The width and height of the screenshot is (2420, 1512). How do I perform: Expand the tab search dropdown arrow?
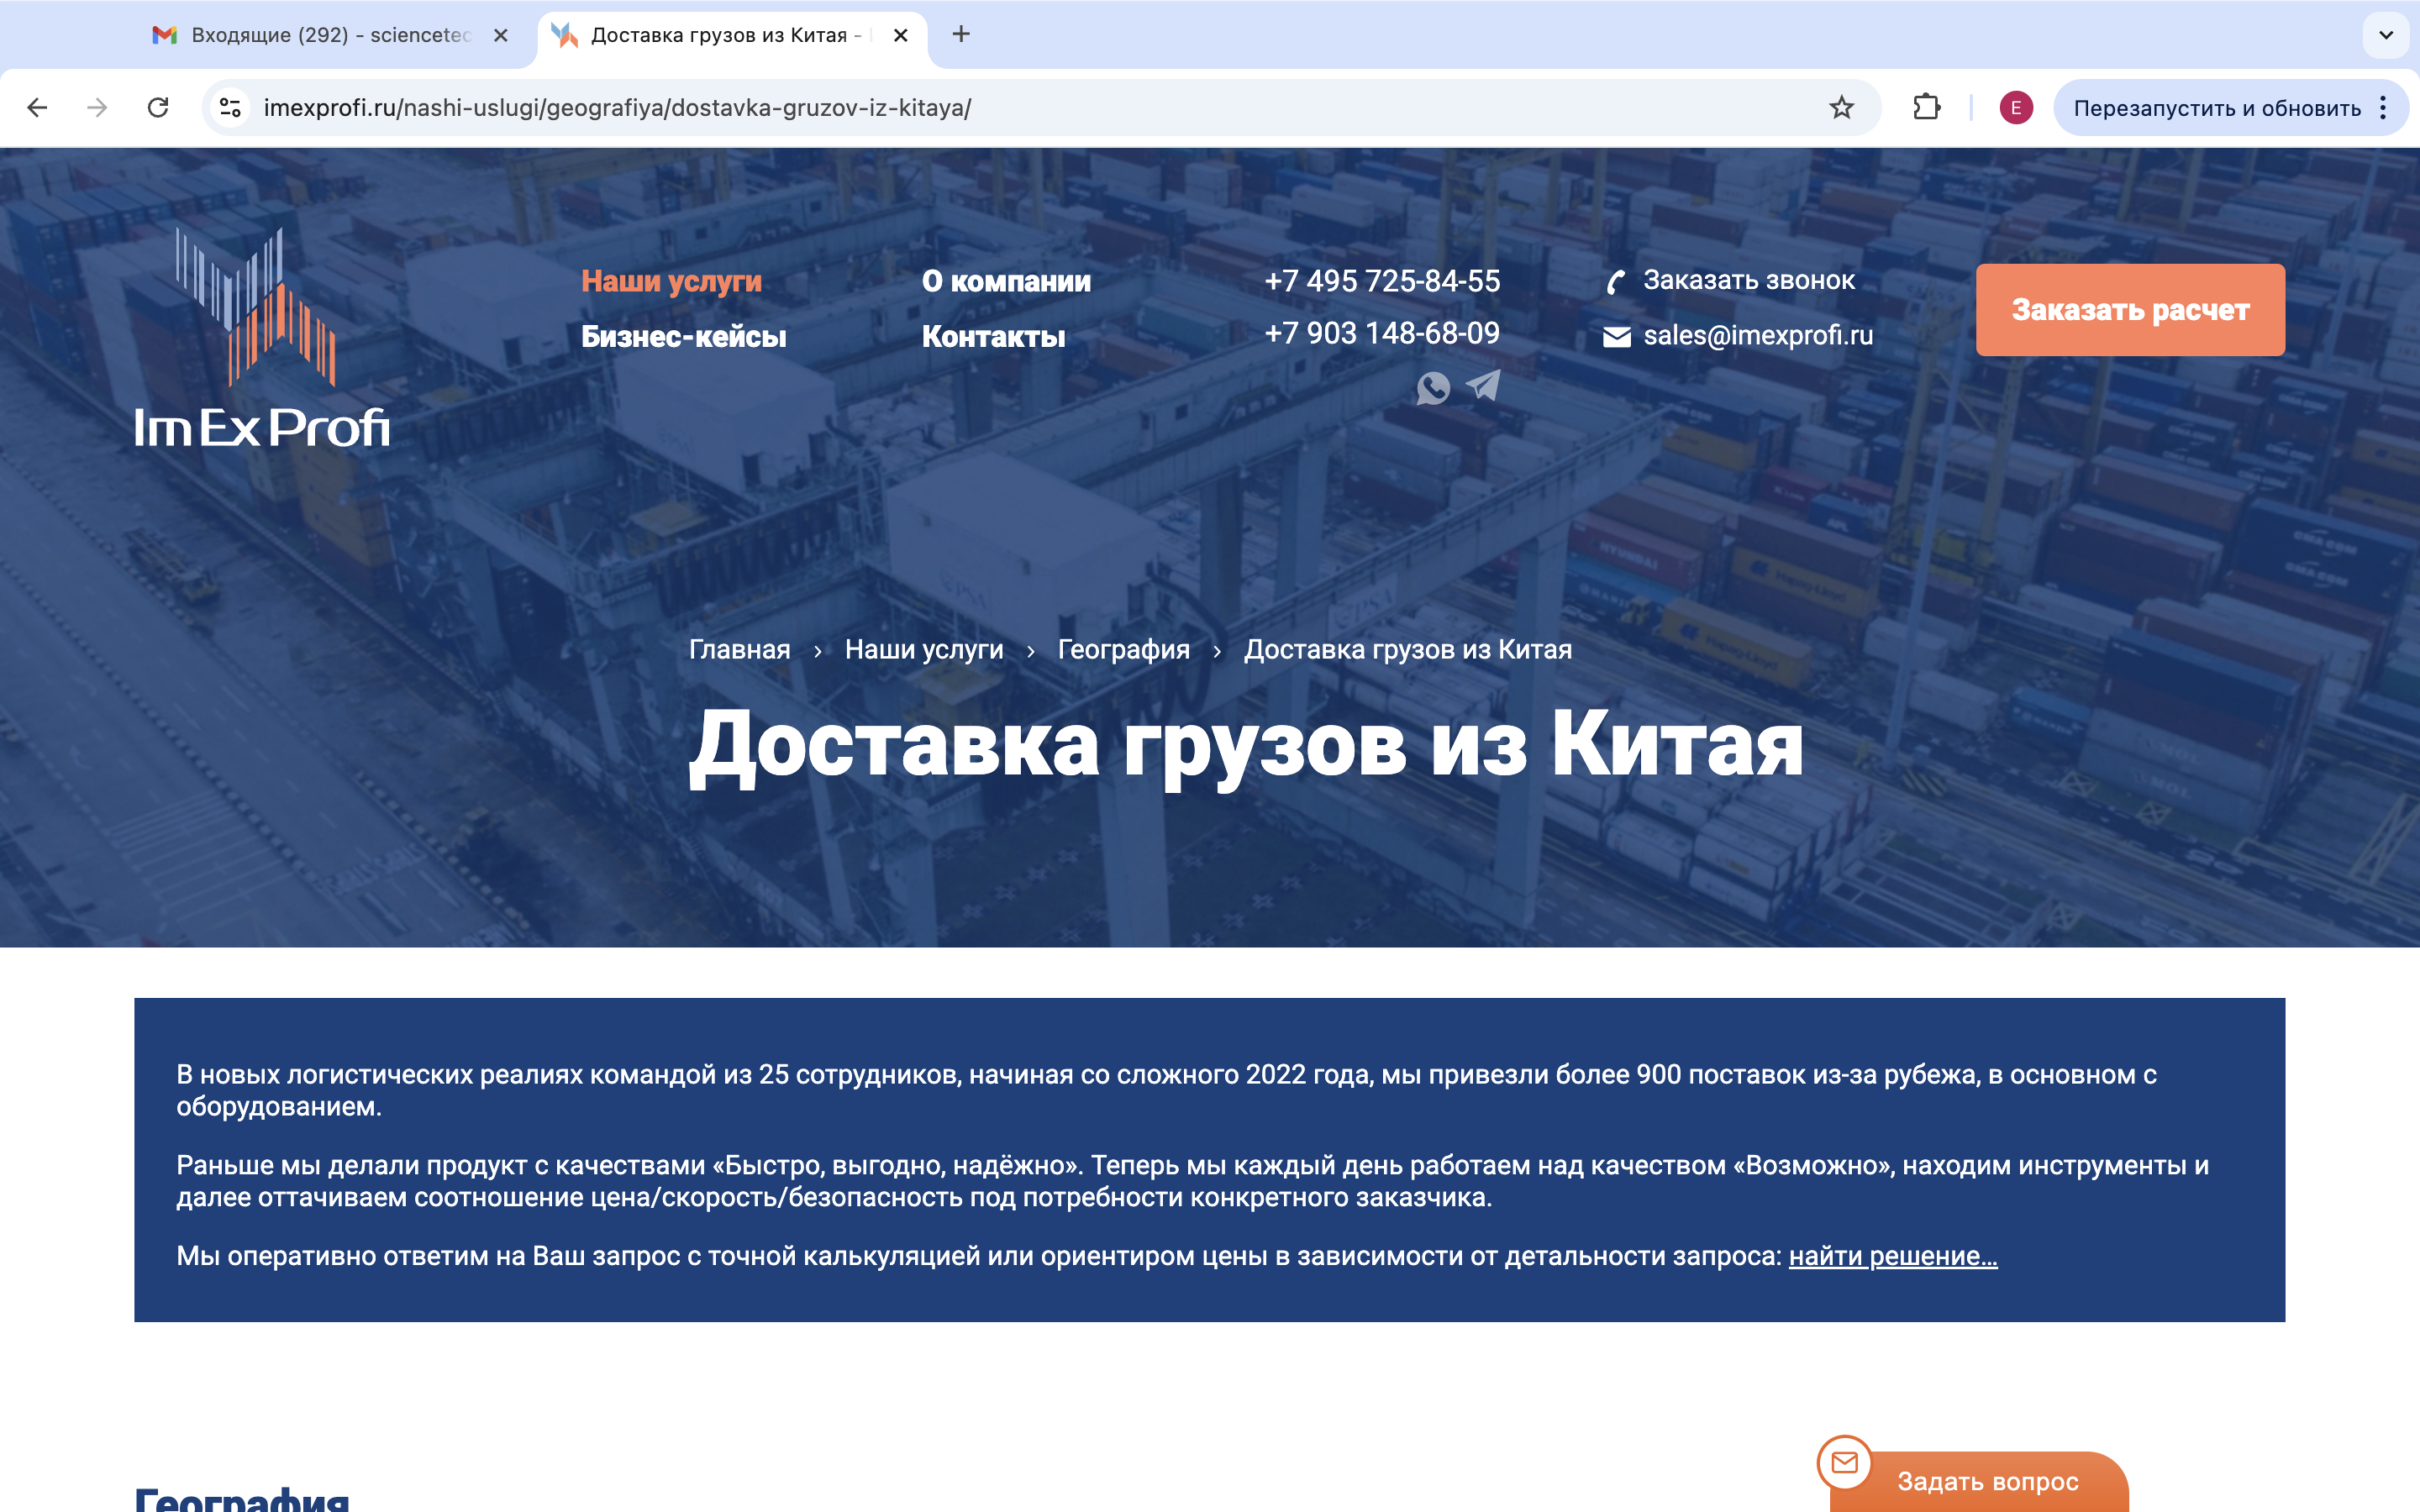click(x=2386, y=35)
